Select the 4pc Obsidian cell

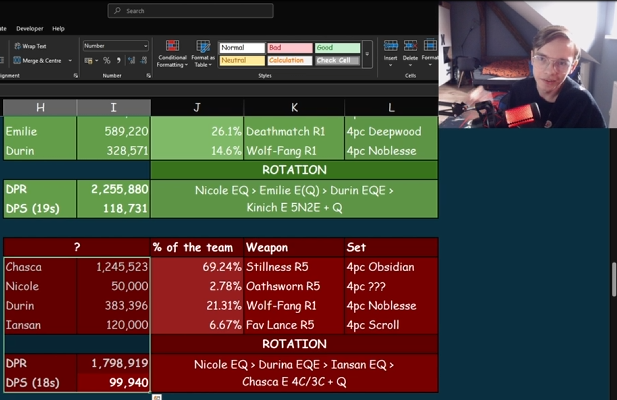coord(391,267)
